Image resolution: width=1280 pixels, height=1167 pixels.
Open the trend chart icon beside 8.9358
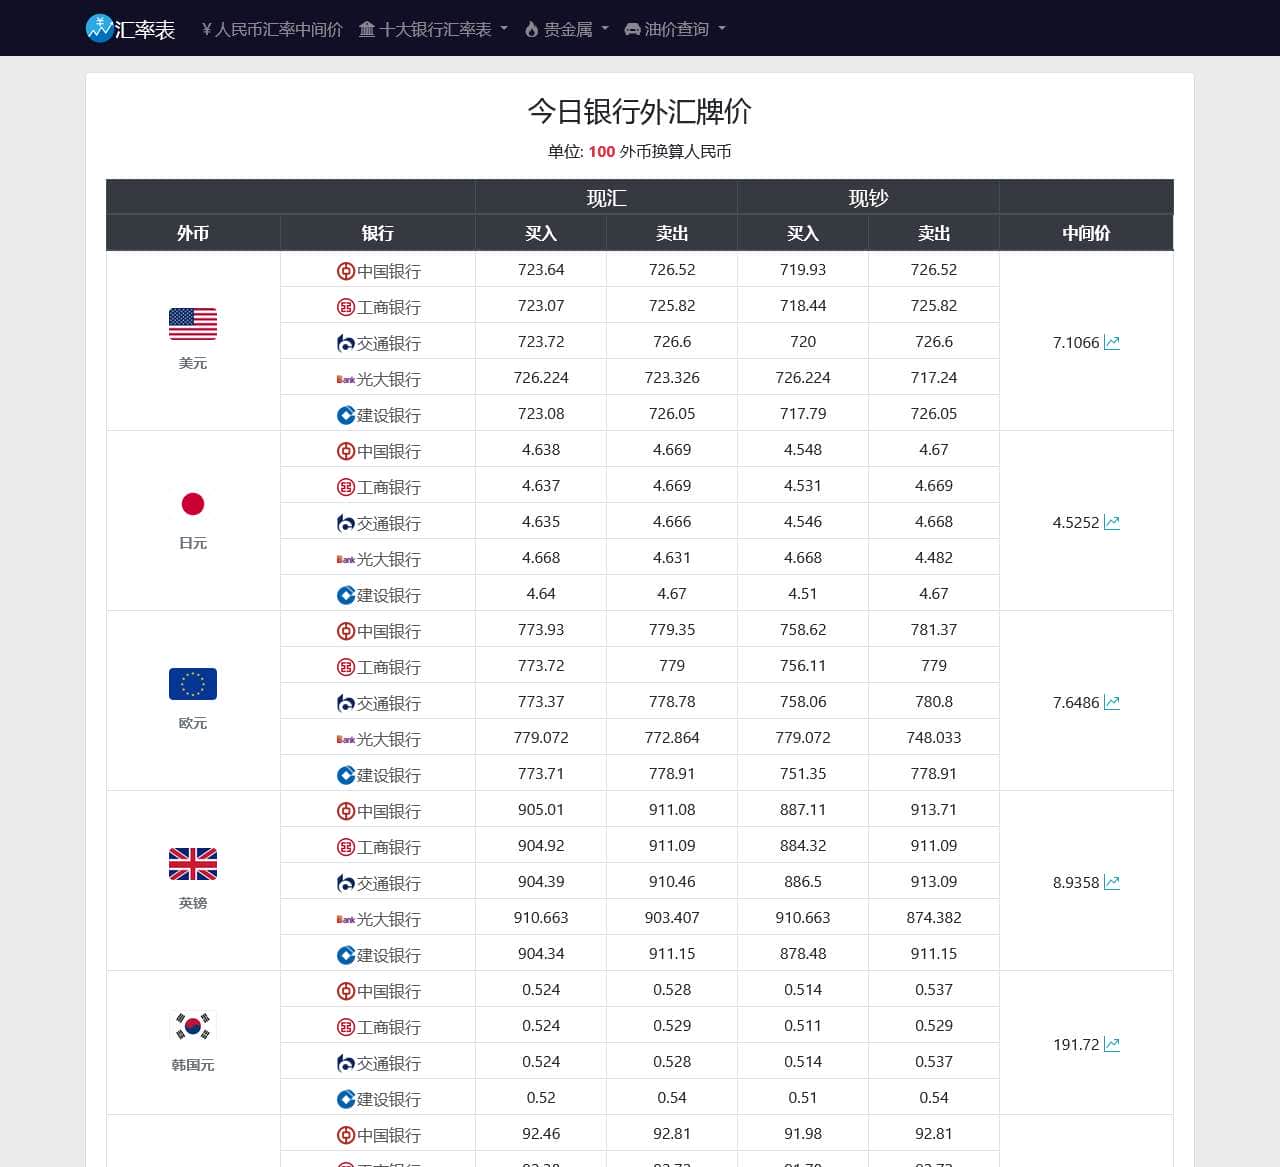pos(1112,882)
